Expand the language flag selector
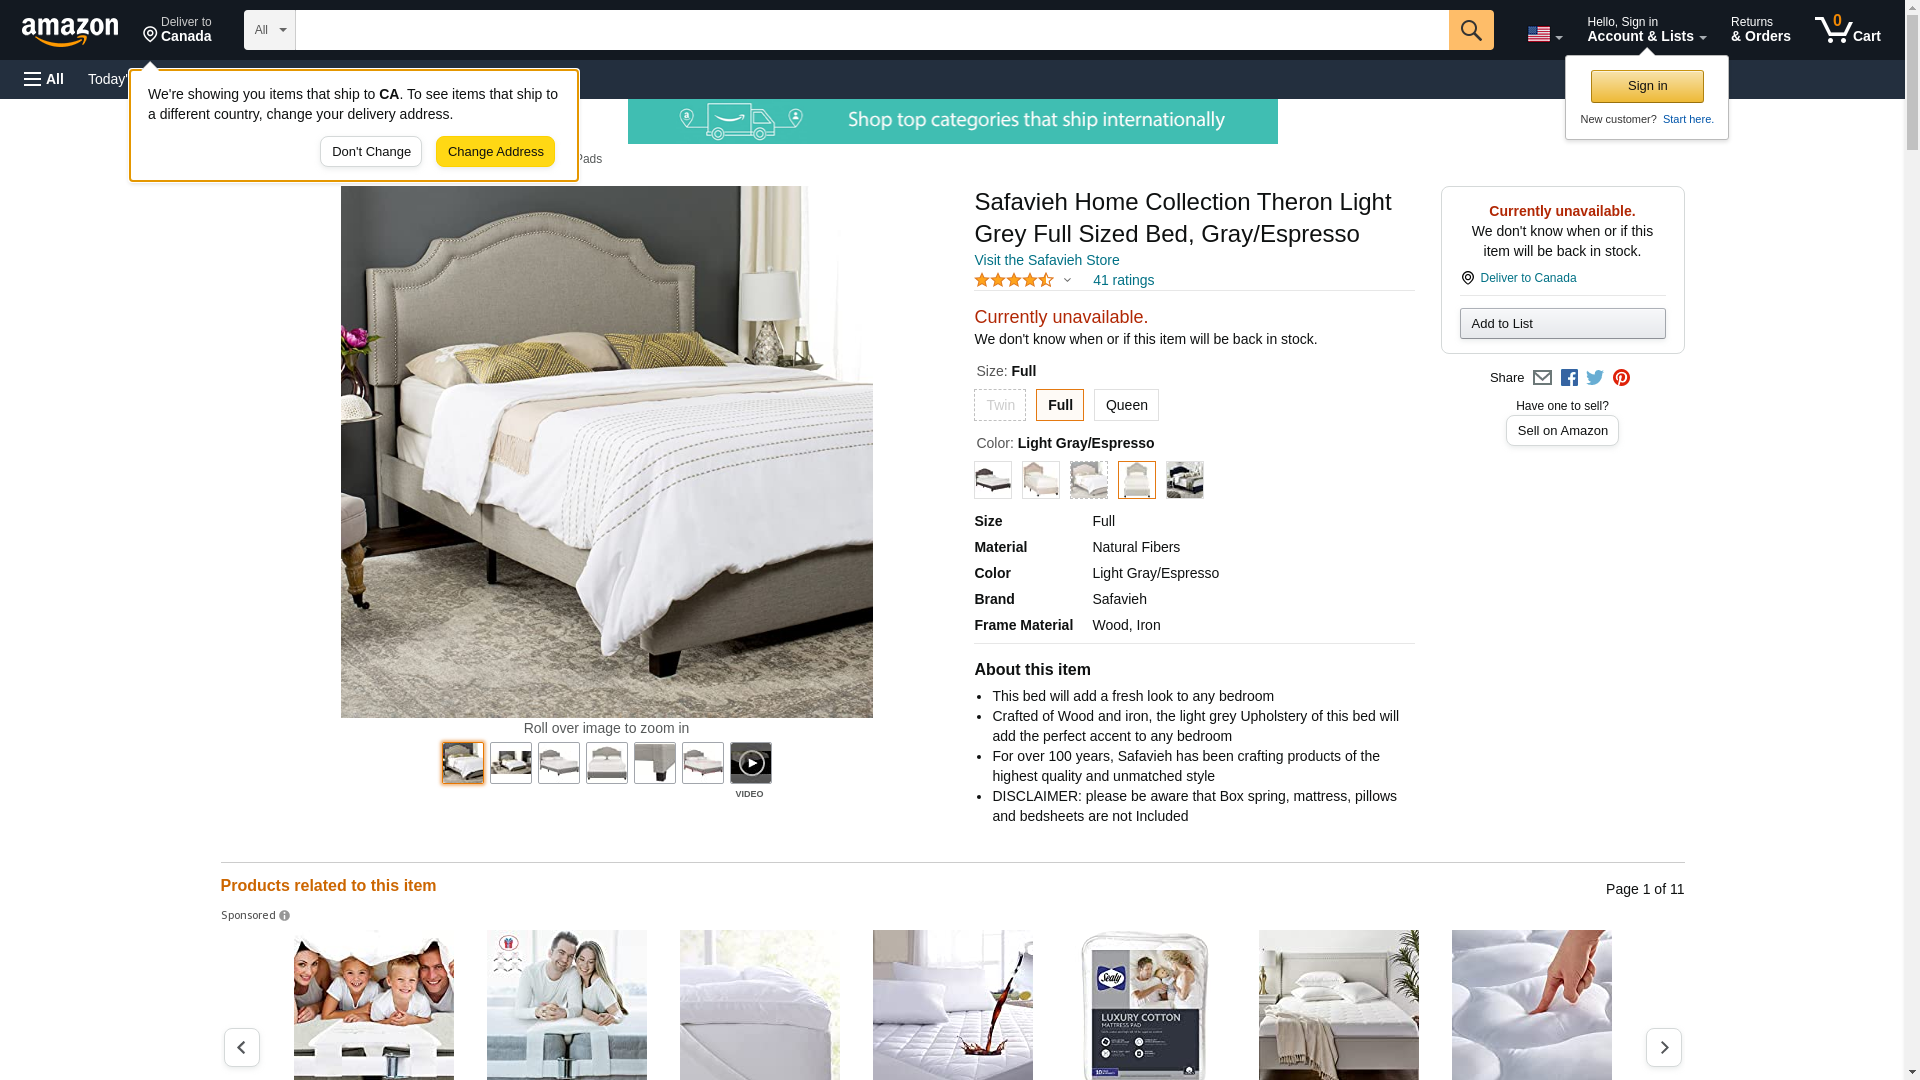Viewport: 1920px width, 1080px height. click(1544, 34)
